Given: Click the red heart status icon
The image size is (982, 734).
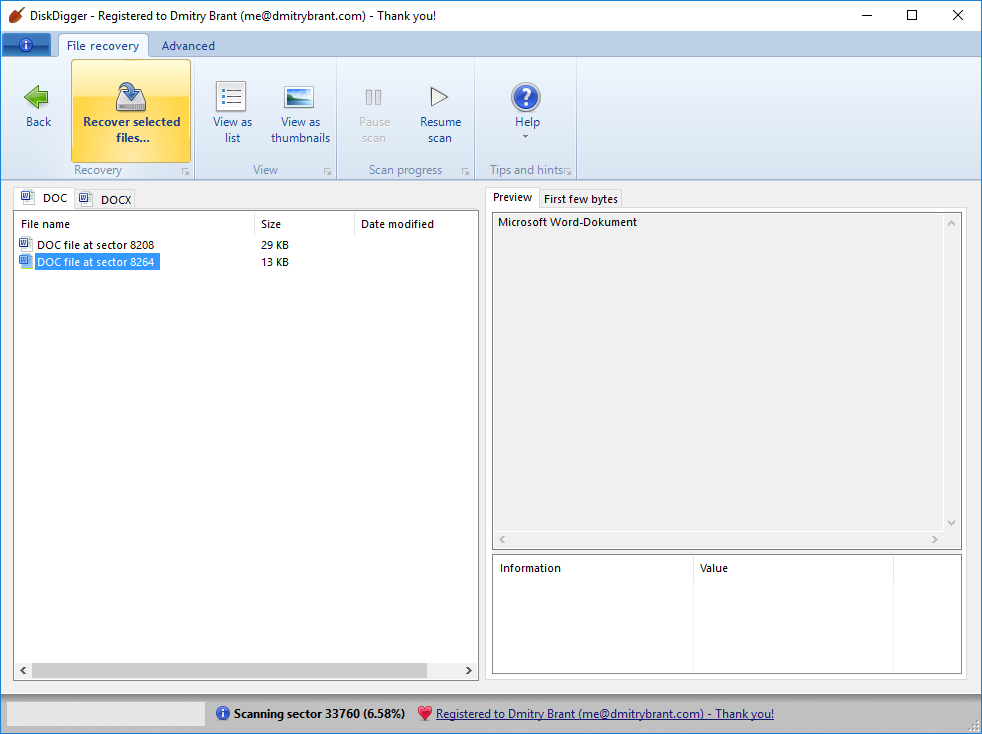Looking at the screenshot, I should click(x=425, y=713).
